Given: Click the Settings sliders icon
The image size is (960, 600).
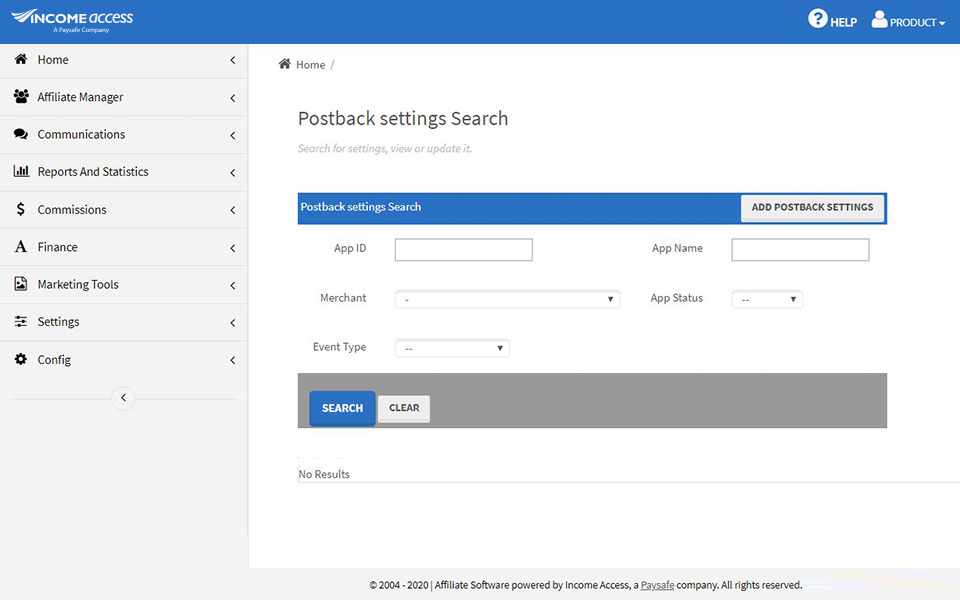Looking at the screenshot, I should tap(21, 322).
